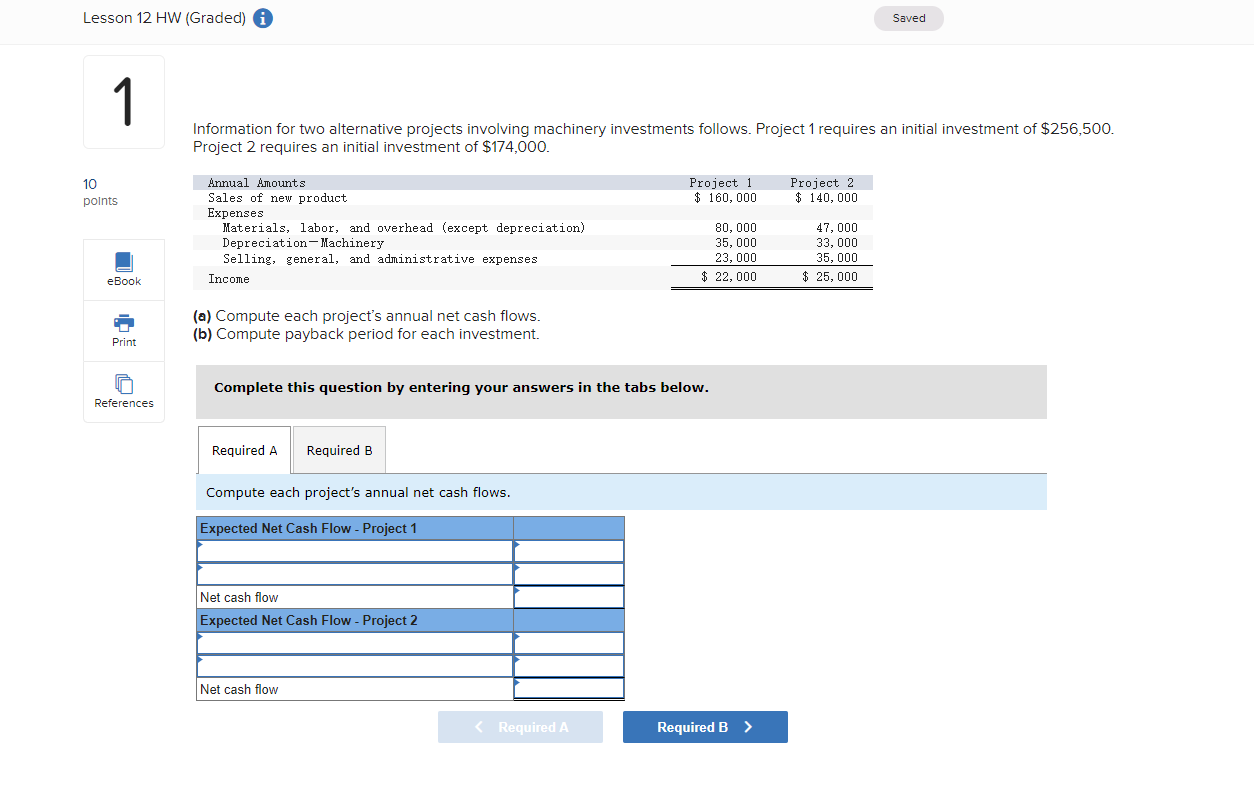Click Project 1 depreciation value 35,000
The height and width of the screenshot is (785, 1254).
coord(736,243)
